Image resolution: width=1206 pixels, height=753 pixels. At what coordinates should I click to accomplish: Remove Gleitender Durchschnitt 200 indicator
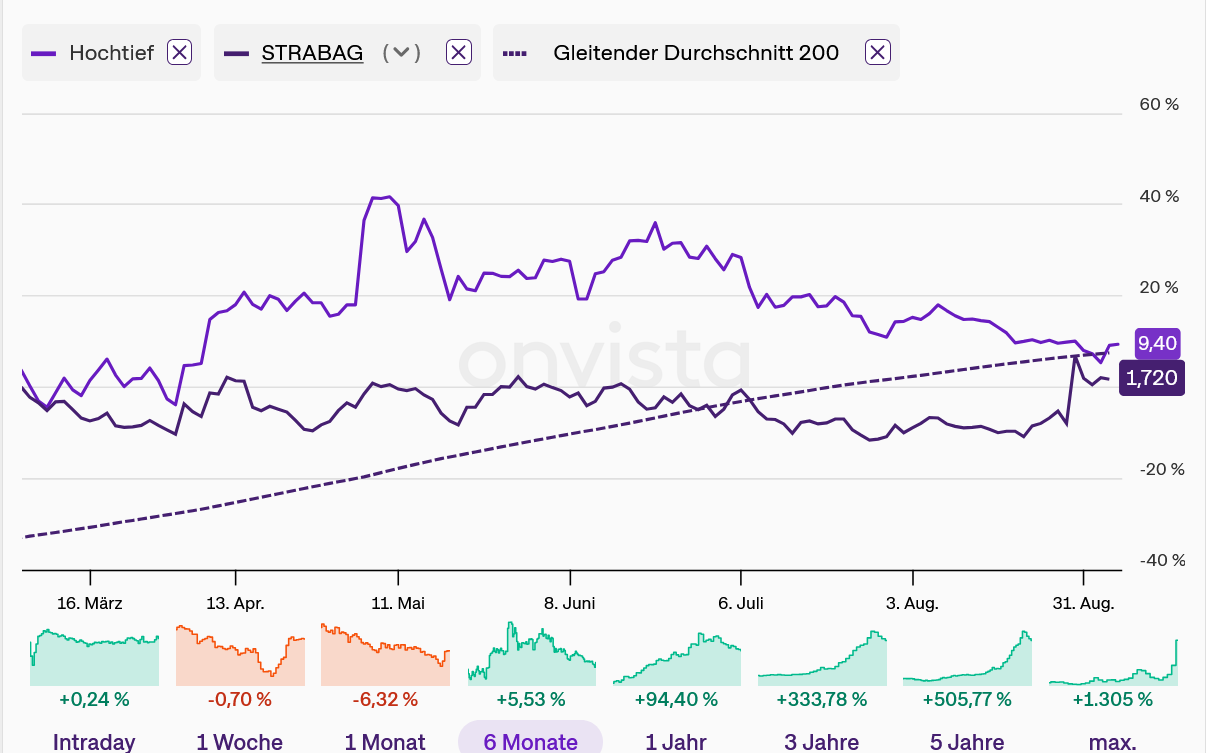tap(877, 53)
